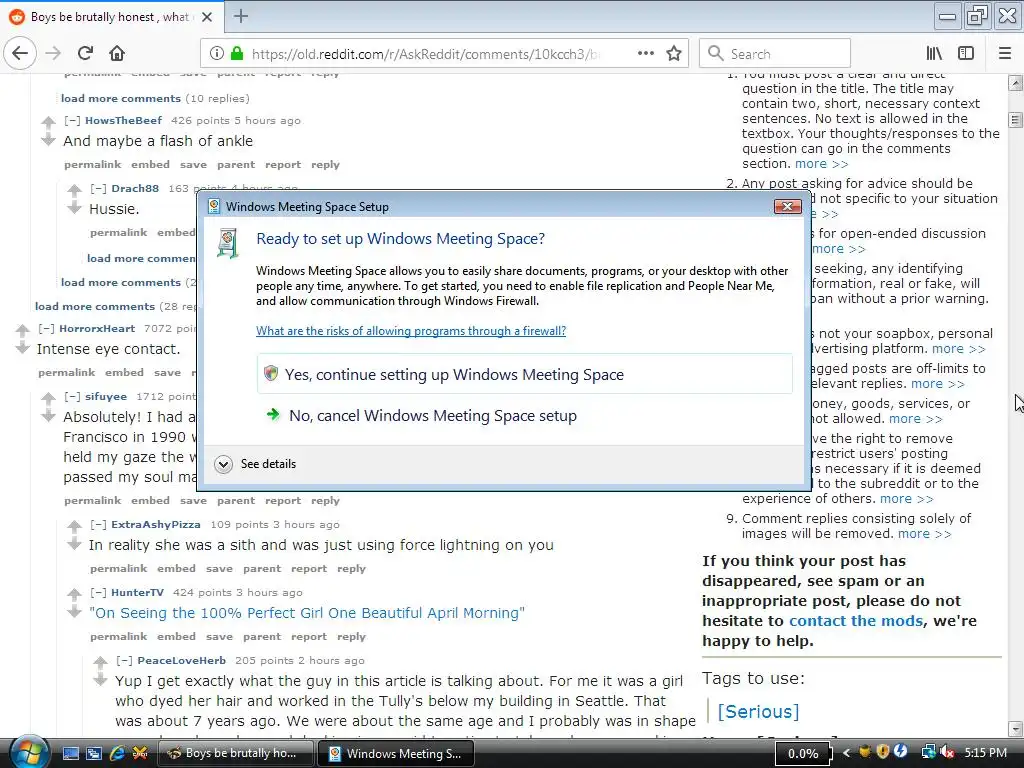This screenshot has width=1024, height=768.
Task: Click the green padlock security icon
Action: click(237, 54)
